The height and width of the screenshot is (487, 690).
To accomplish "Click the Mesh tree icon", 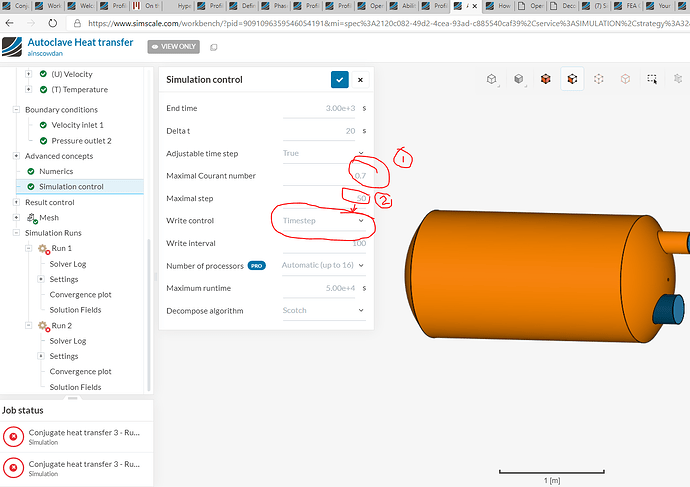I will point(32,218).
